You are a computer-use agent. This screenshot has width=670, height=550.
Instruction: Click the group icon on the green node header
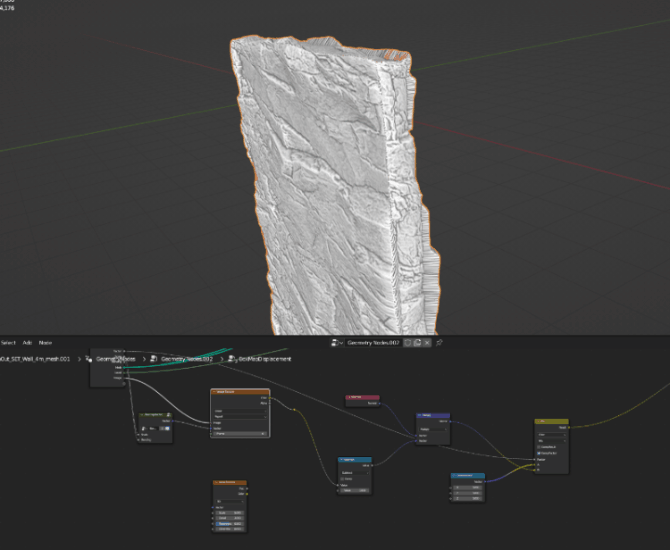click(x=168, y=415)
